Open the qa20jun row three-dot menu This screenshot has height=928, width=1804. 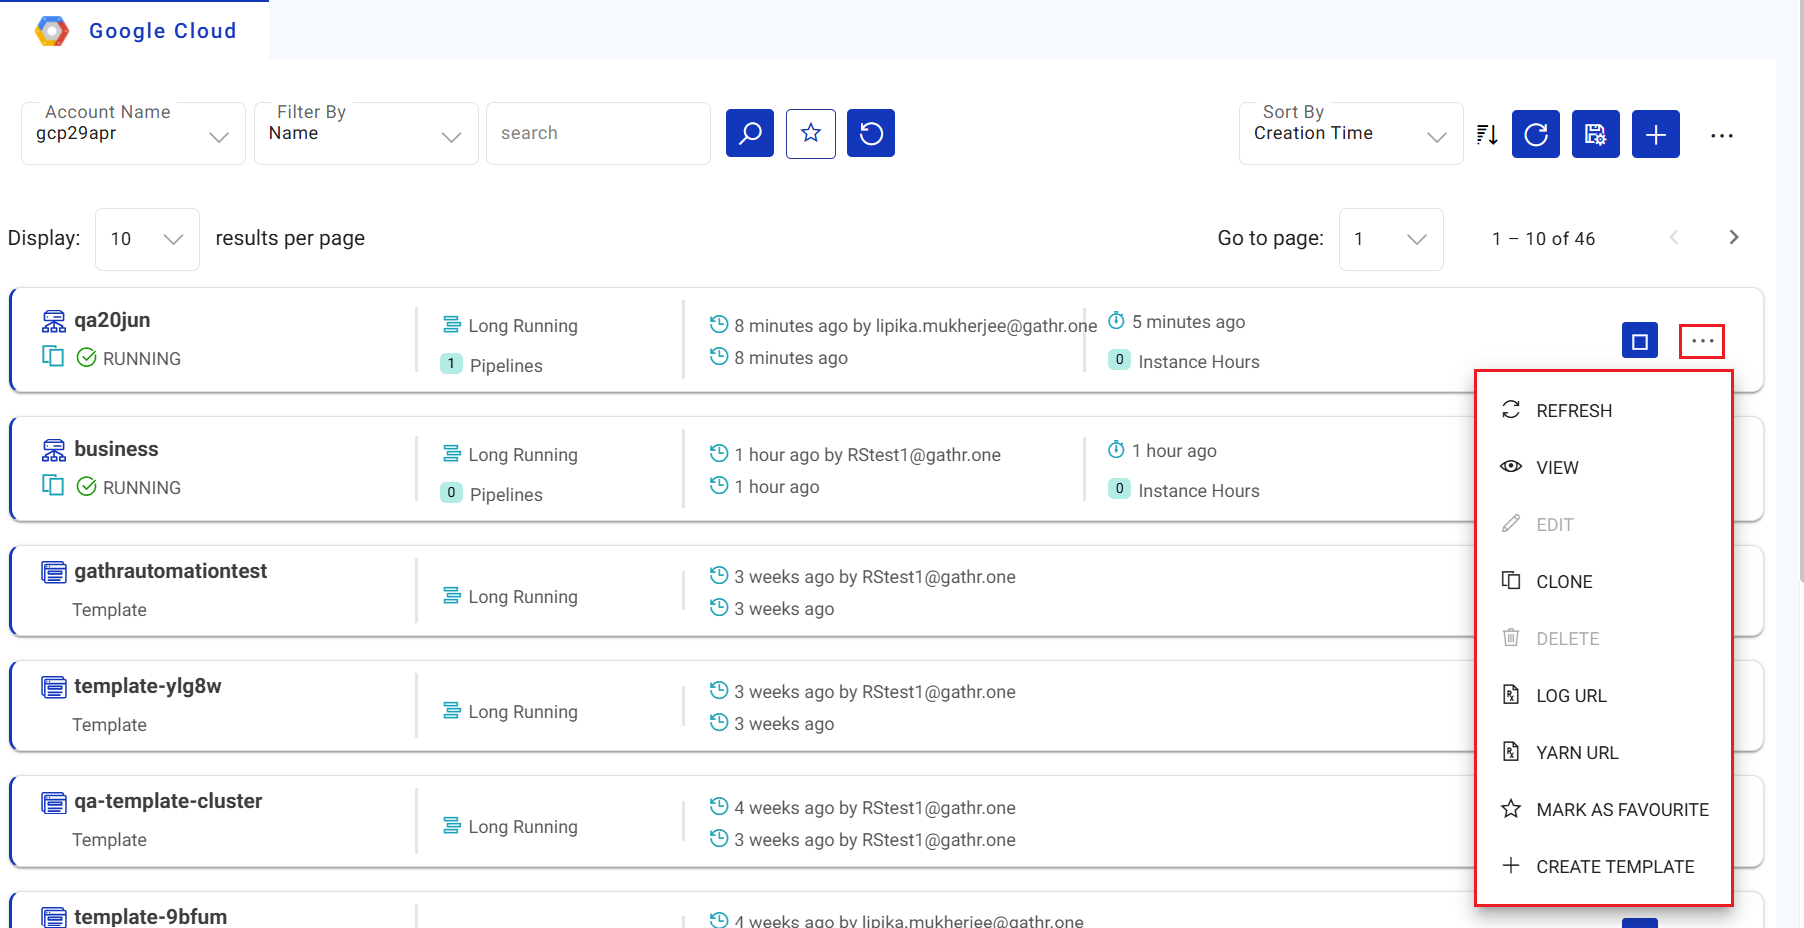[1702, 341]
